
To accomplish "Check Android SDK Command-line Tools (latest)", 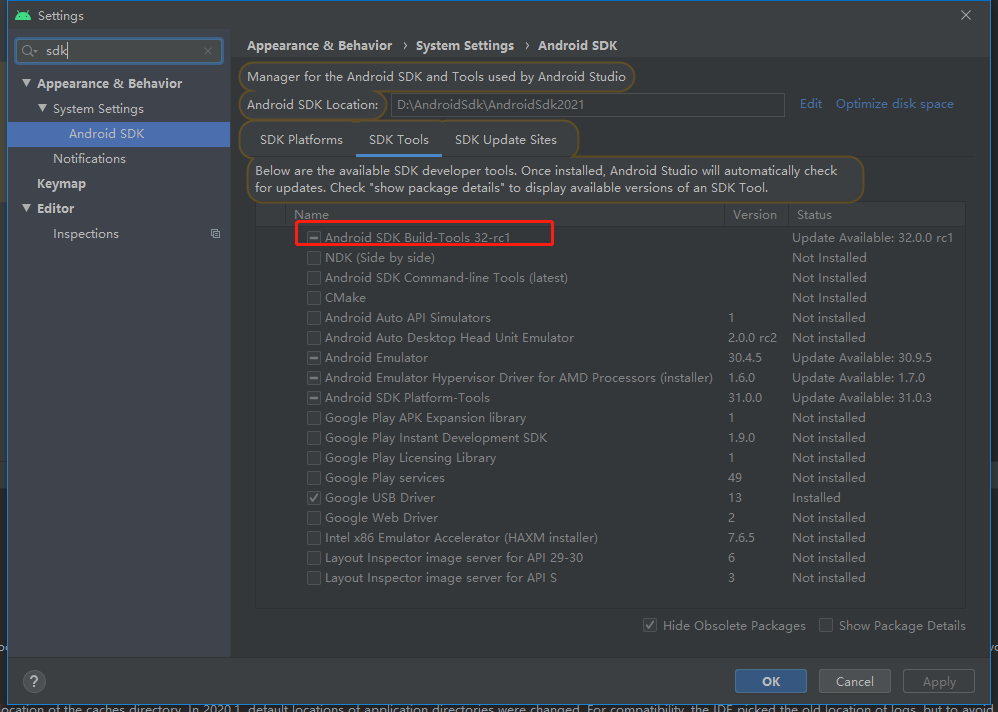I will (x=313, y=277).
